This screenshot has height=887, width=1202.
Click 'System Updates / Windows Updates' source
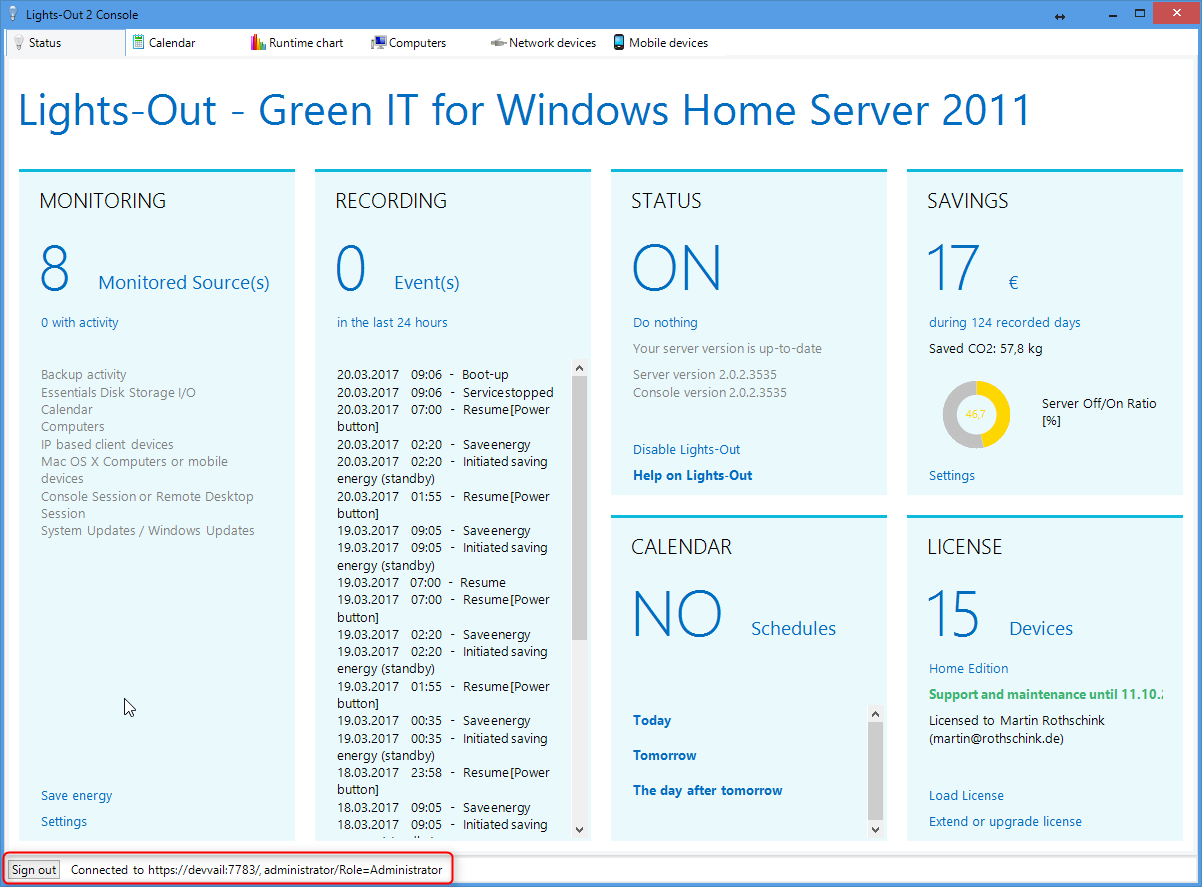click(x=148, y=531)
